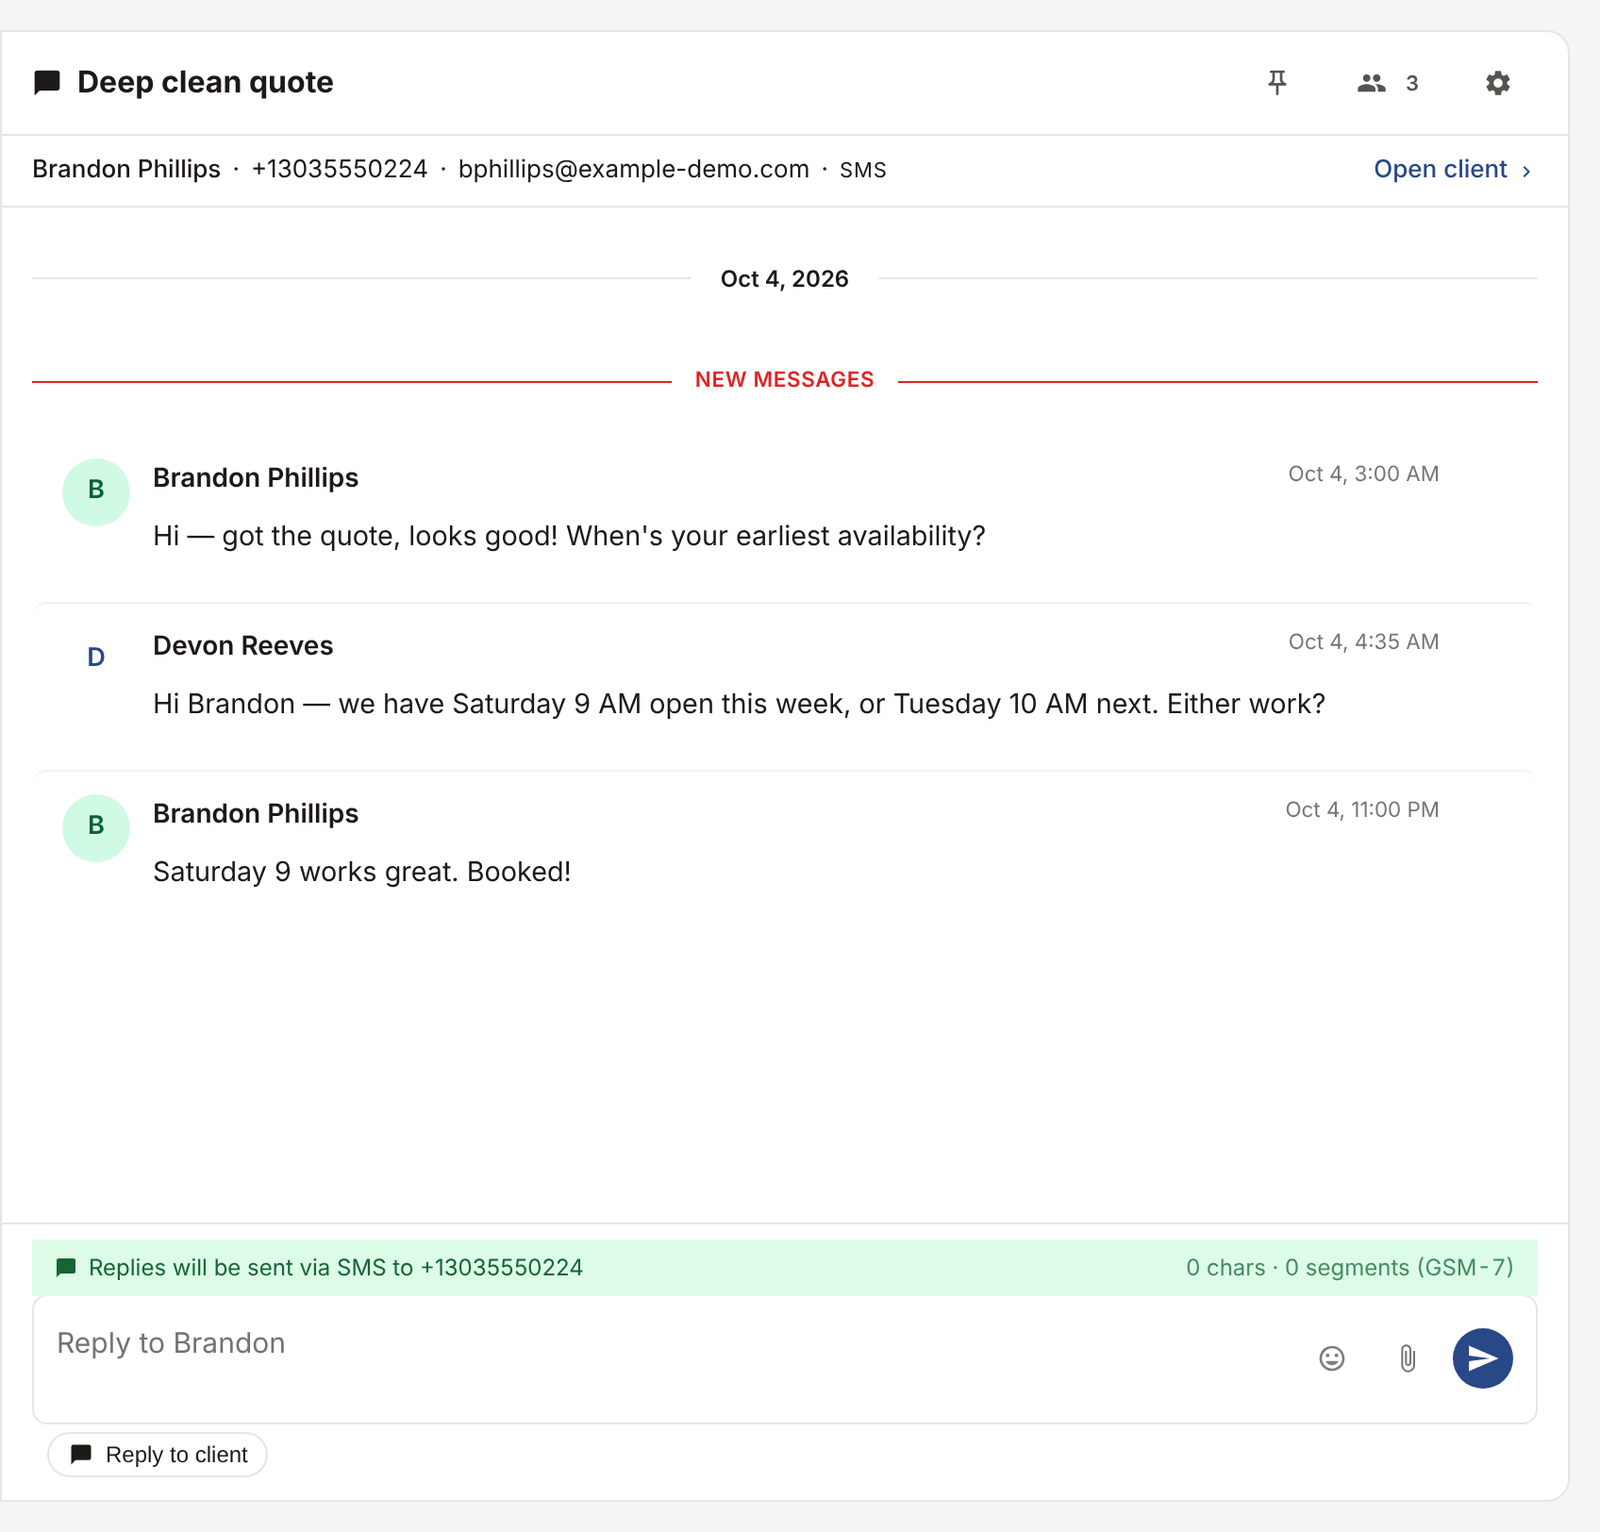Click the Oct 4, 4:35 AM timestamp
The height and width of the screenshot is (1532, 1600).
coord(1363,642)
